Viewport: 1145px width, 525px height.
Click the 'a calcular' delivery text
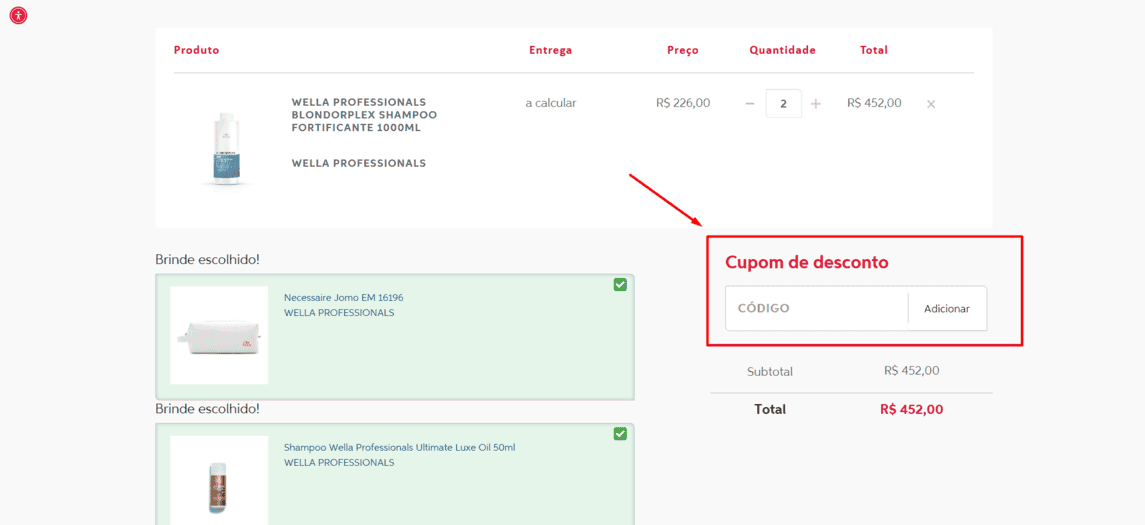pyautogui.click(x=551, y=103)
